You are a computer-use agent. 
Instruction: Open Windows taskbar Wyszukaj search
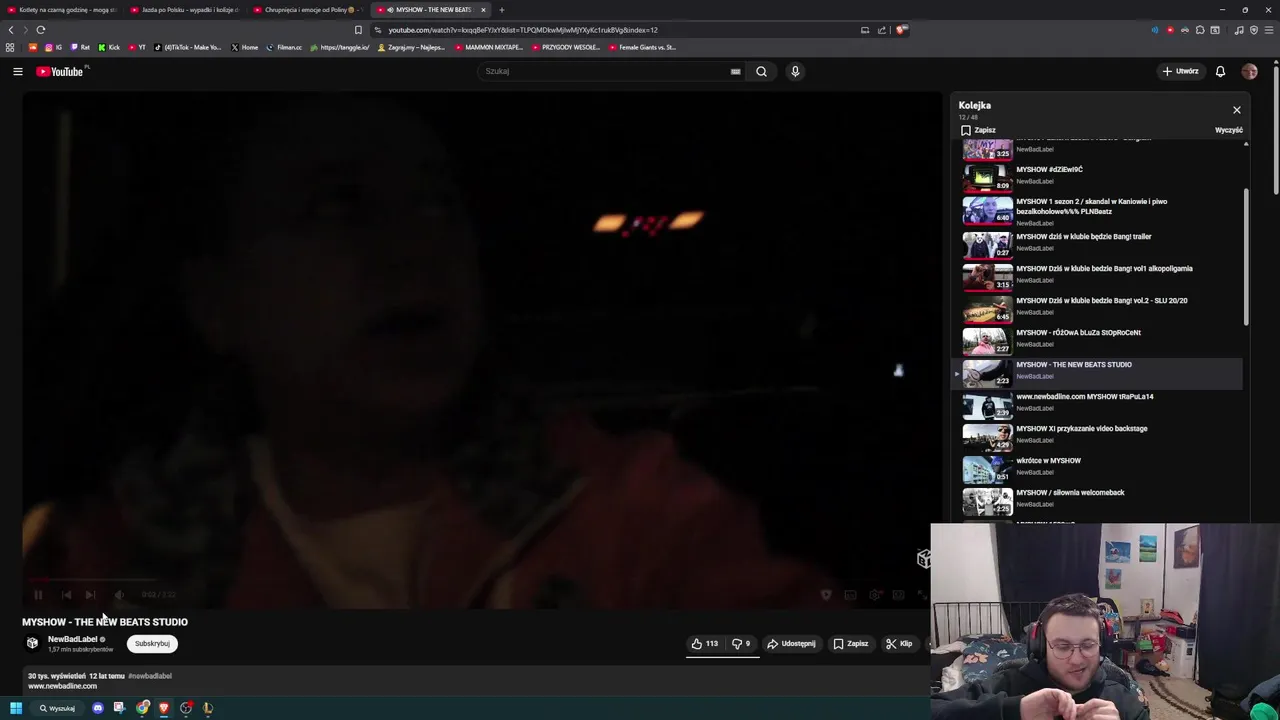[x=57, y=708]
